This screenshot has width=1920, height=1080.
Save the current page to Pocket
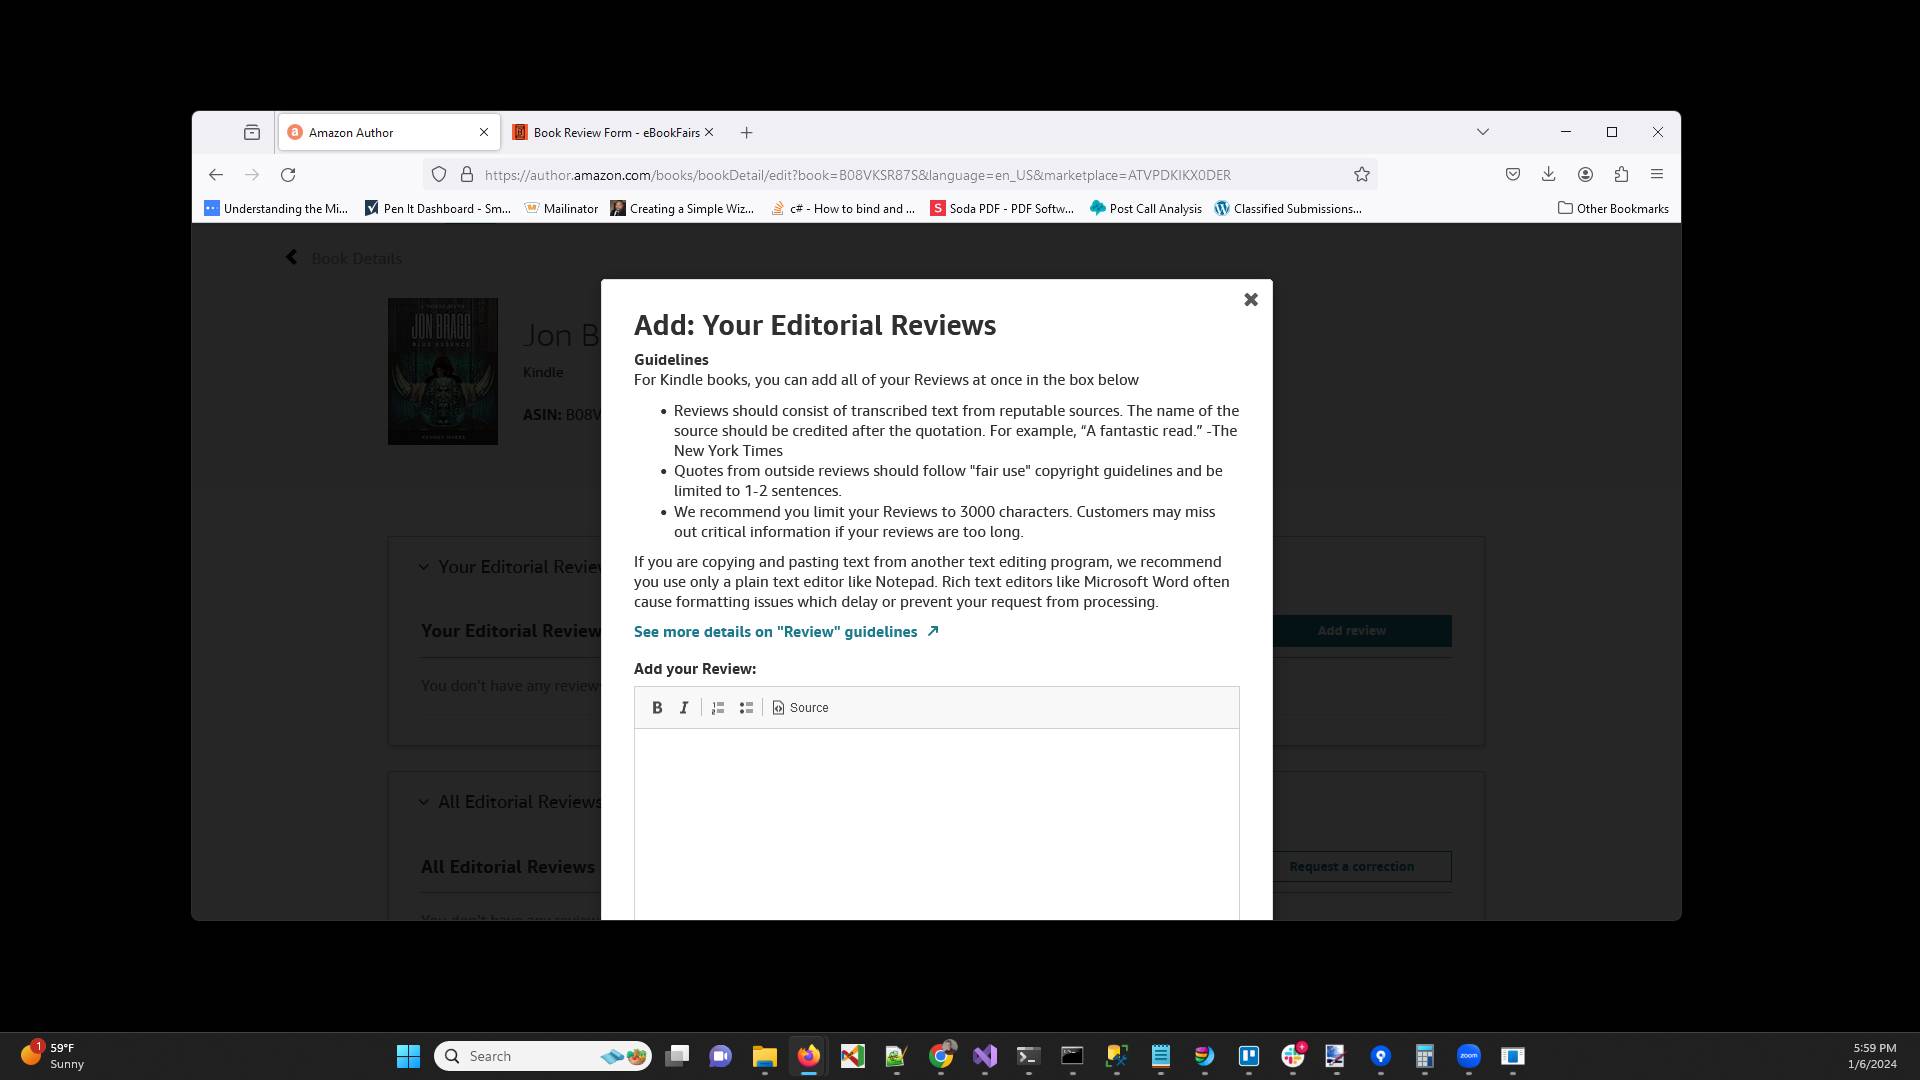(1513, 174)
